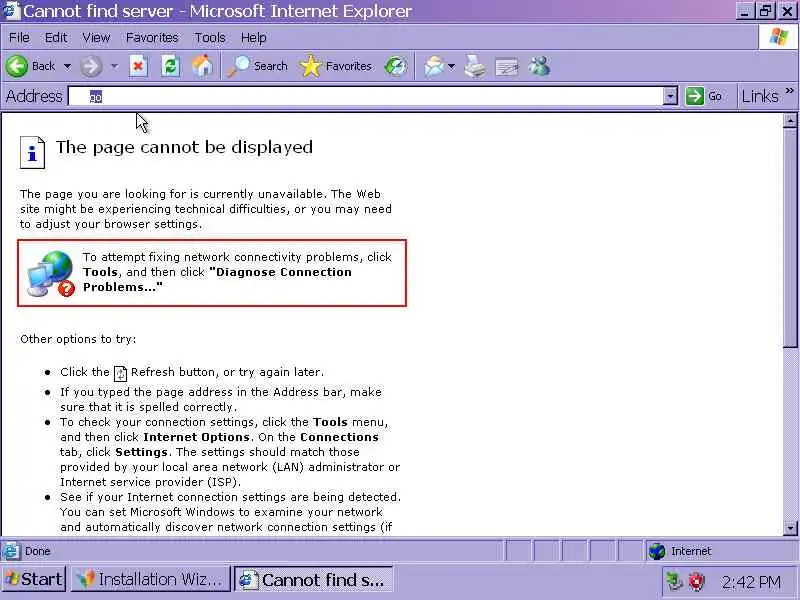Screen dimensions: 800x600
Task: Click the bold Internet Options text
Action: (x=196, y=437)
